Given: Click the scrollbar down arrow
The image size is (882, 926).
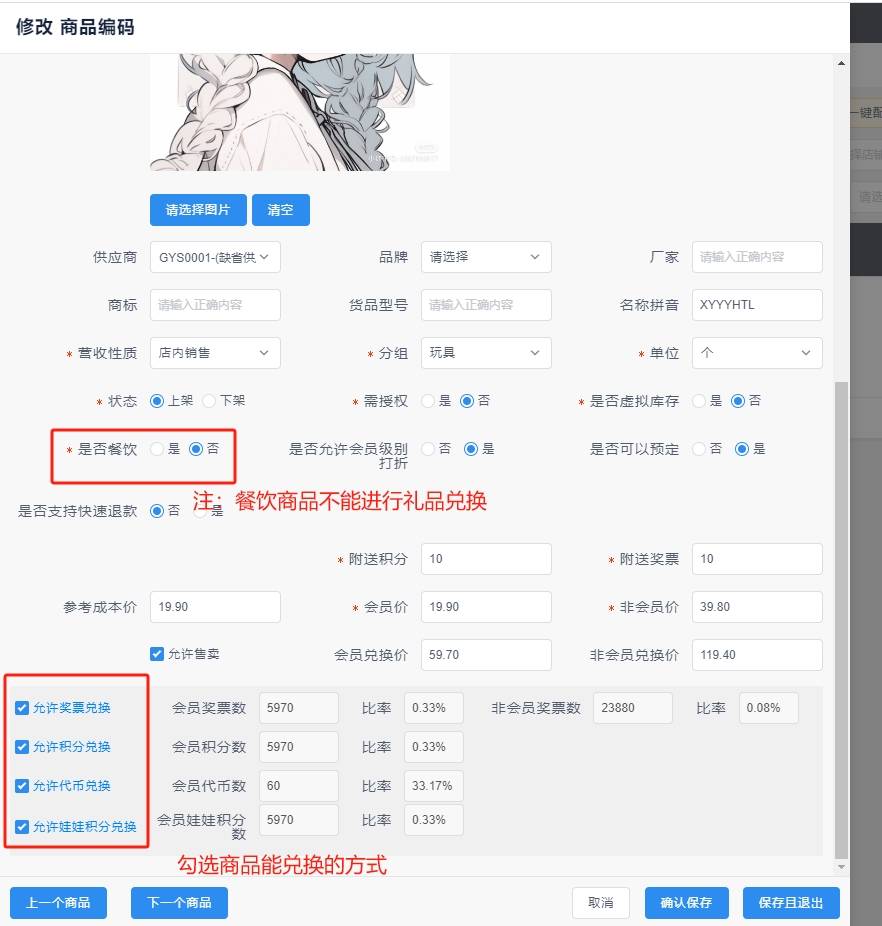Looking at the screenshot, I should [x=841, y=867].
